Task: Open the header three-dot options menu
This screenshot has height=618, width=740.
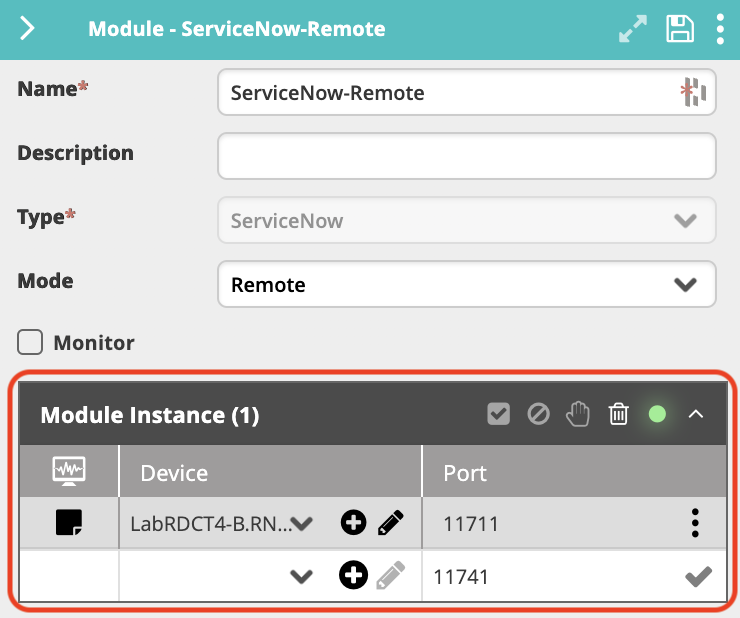Action: click(x=720, y=29)
